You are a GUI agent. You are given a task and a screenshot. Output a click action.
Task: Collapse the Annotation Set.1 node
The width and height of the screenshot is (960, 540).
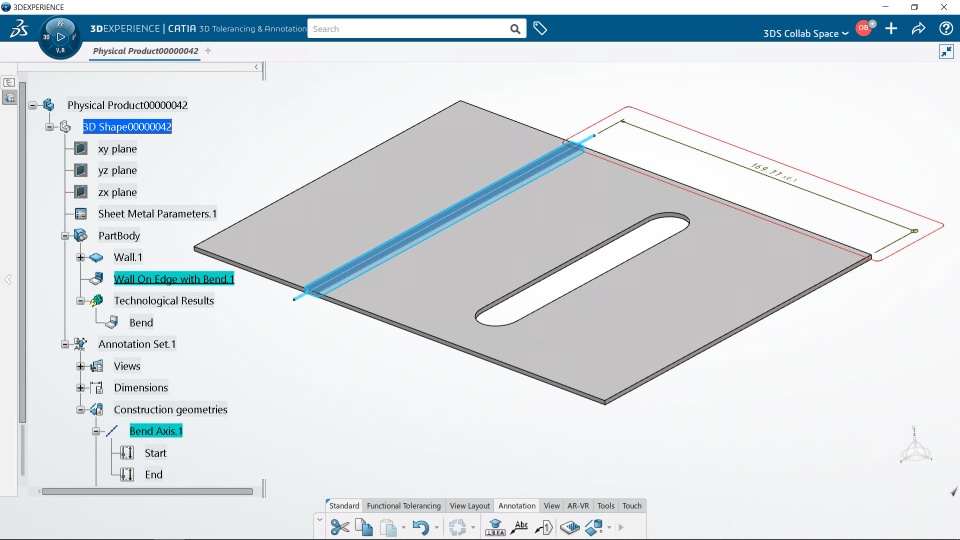coord(65,344)
